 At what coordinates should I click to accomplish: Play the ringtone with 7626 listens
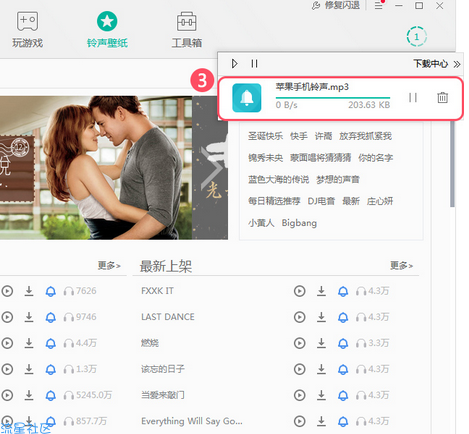7,291
